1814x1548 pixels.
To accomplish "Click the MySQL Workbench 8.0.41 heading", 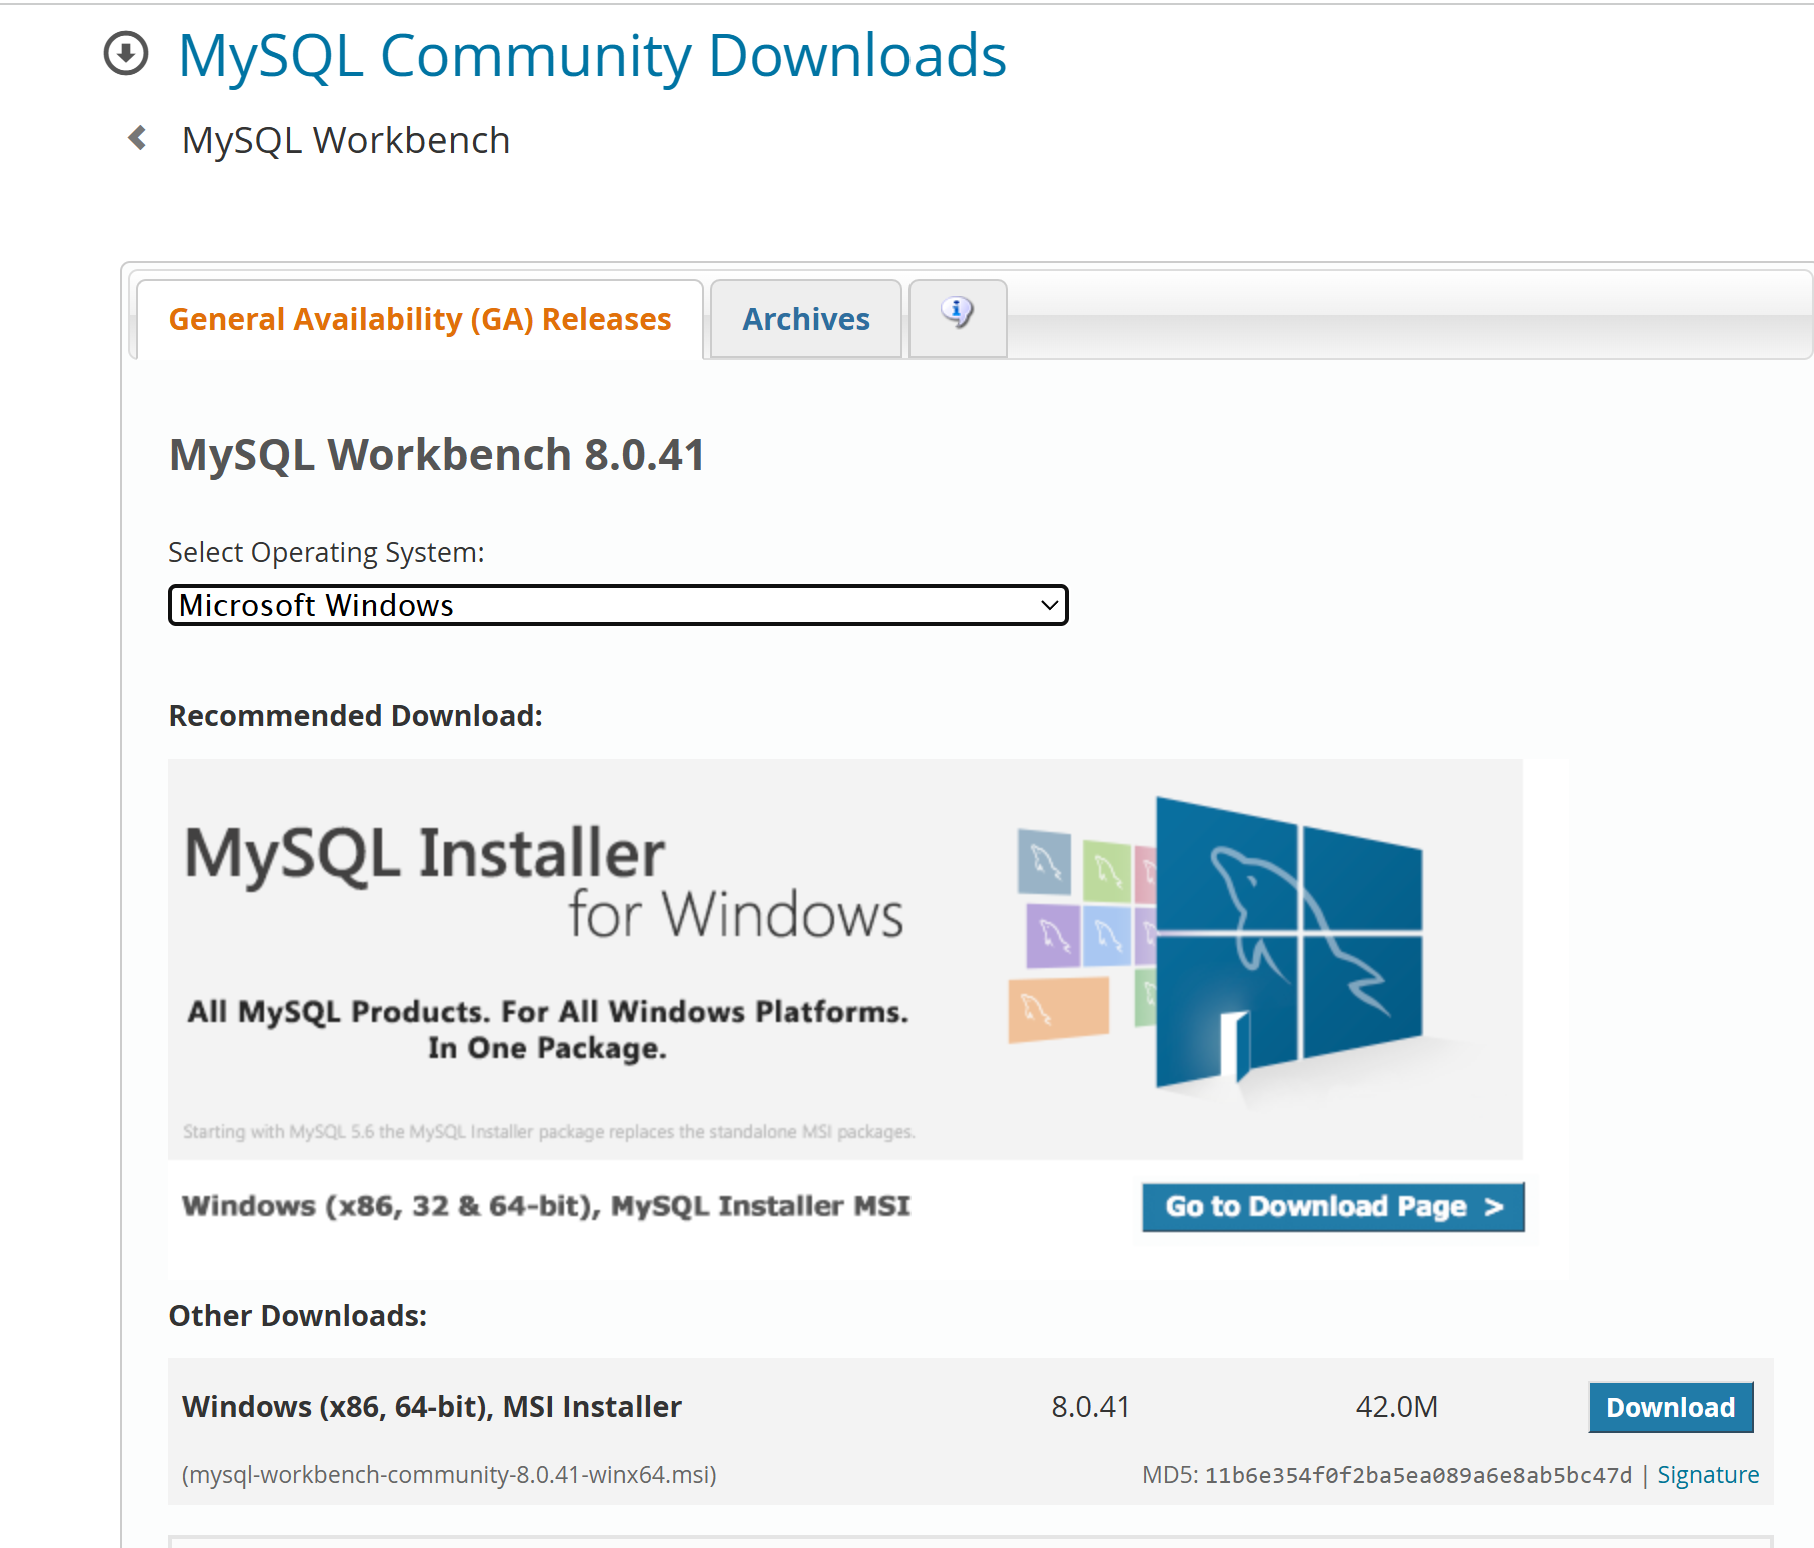I will (437, 455).
